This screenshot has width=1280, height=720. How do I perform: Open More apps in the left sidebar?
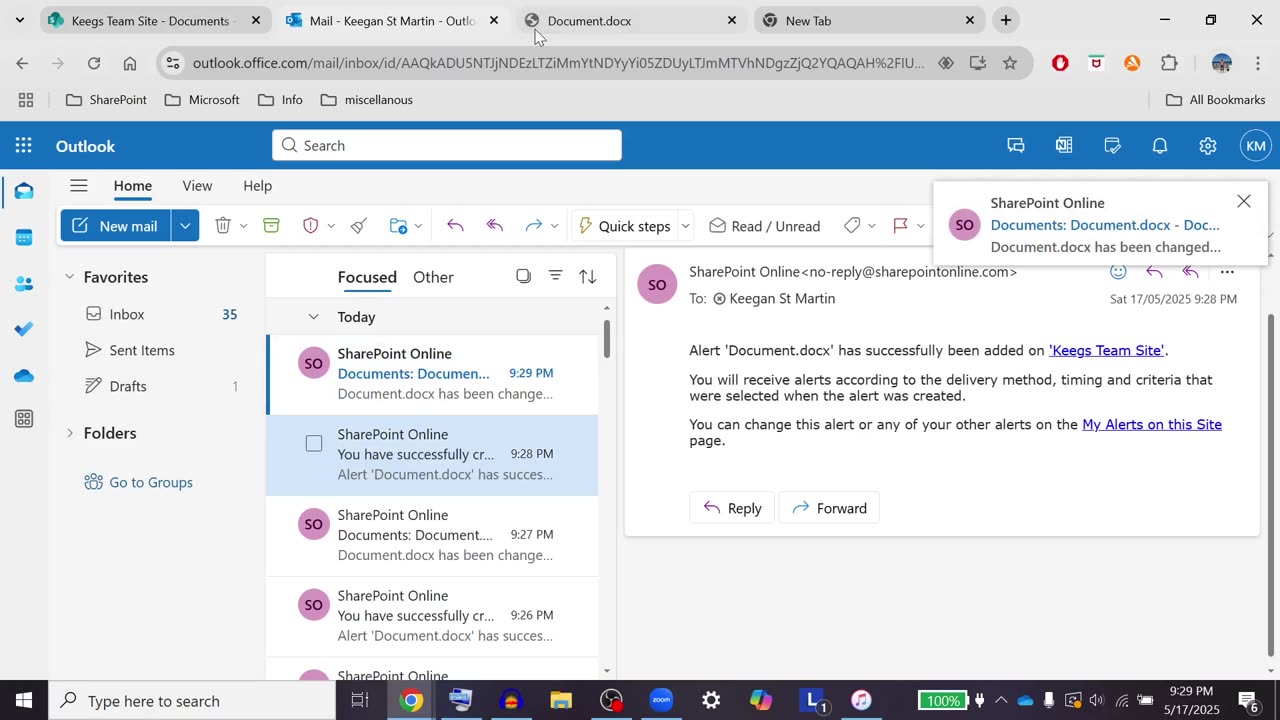tap(24, 419)
